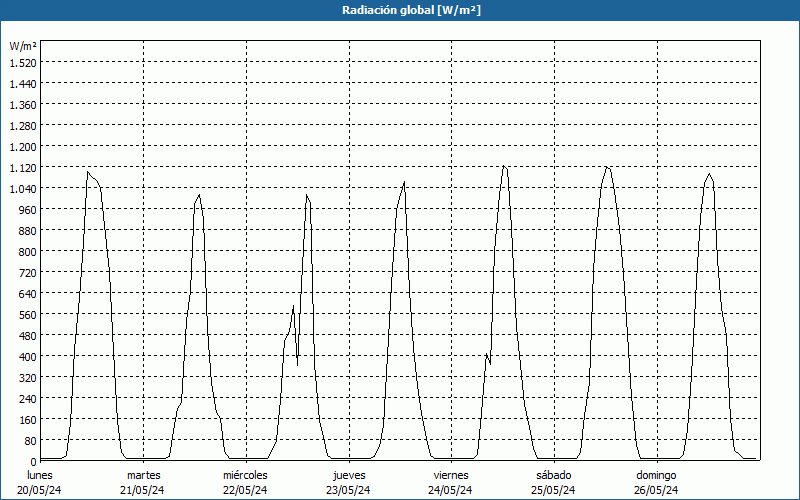The image size is (800, 500).
Task: Click the 'miércoles' day label
Action: [245, 475]
